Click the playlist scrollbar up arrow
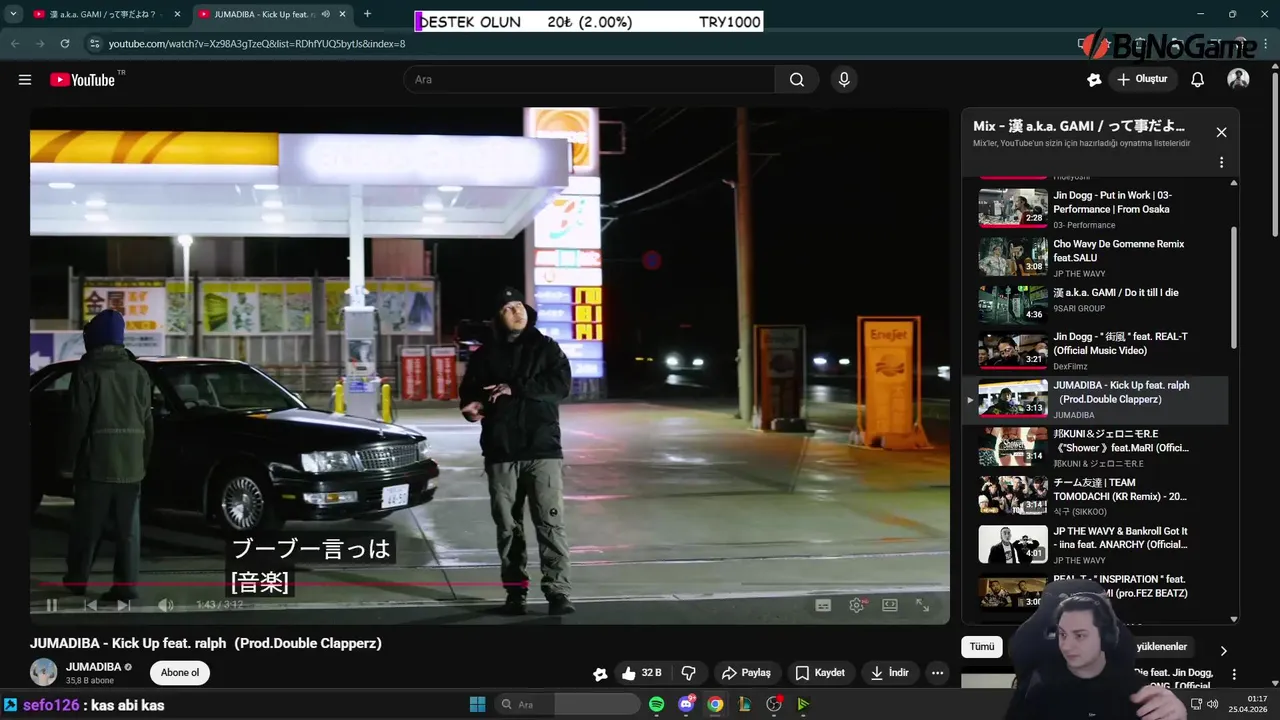This screenshot has height=720, width=1280. [1233, 183]
